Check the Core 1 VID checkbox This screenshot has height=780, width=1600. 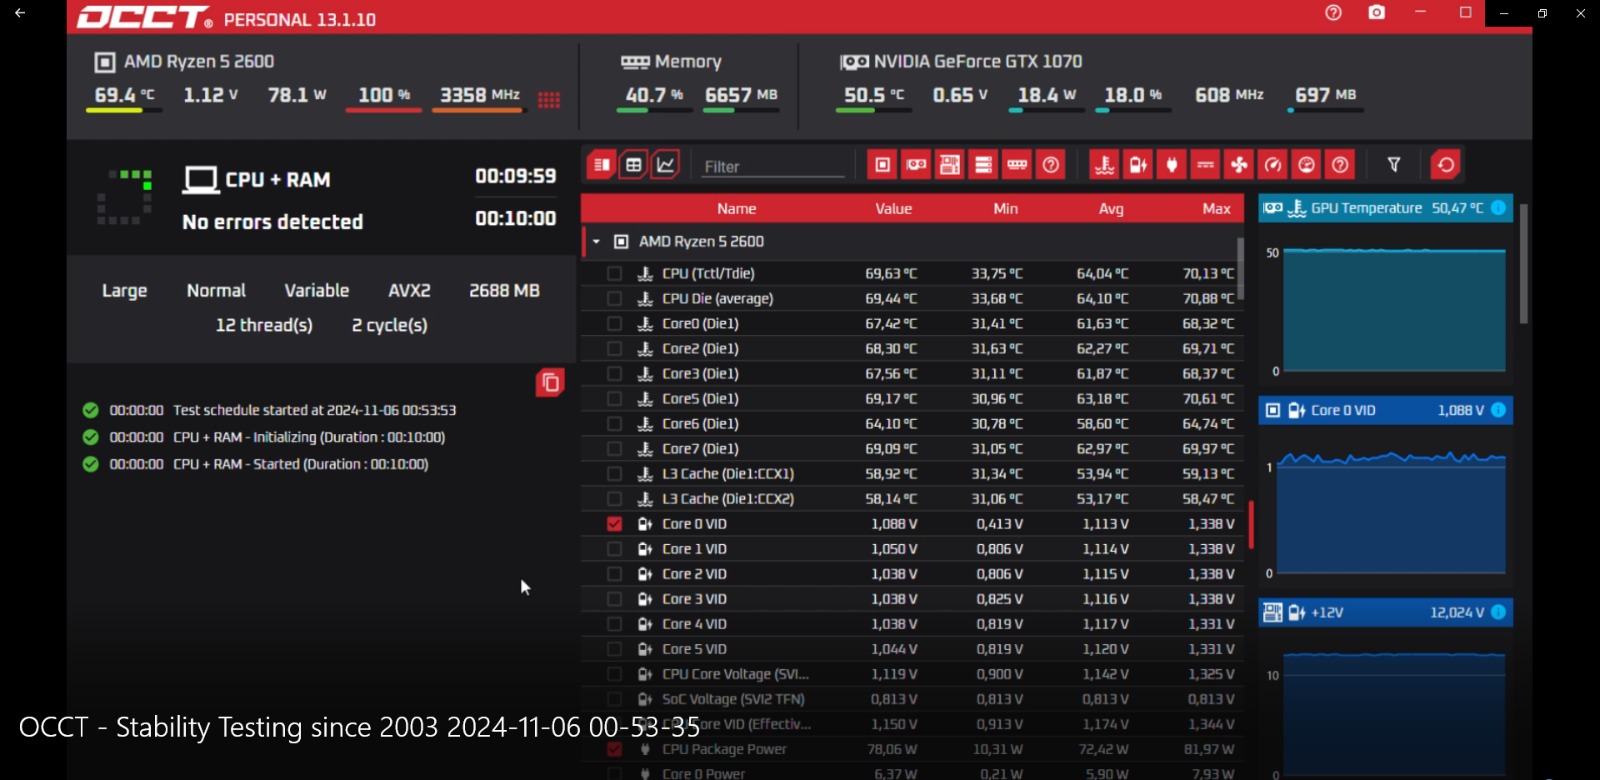point(614,548)
